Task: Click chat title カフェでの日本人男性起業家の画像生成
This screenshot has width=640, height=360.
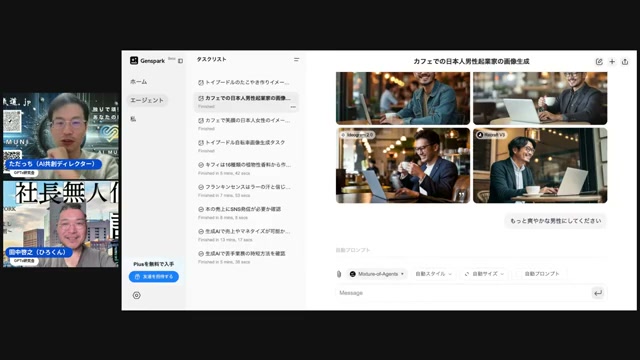Action: coord(471,62)
